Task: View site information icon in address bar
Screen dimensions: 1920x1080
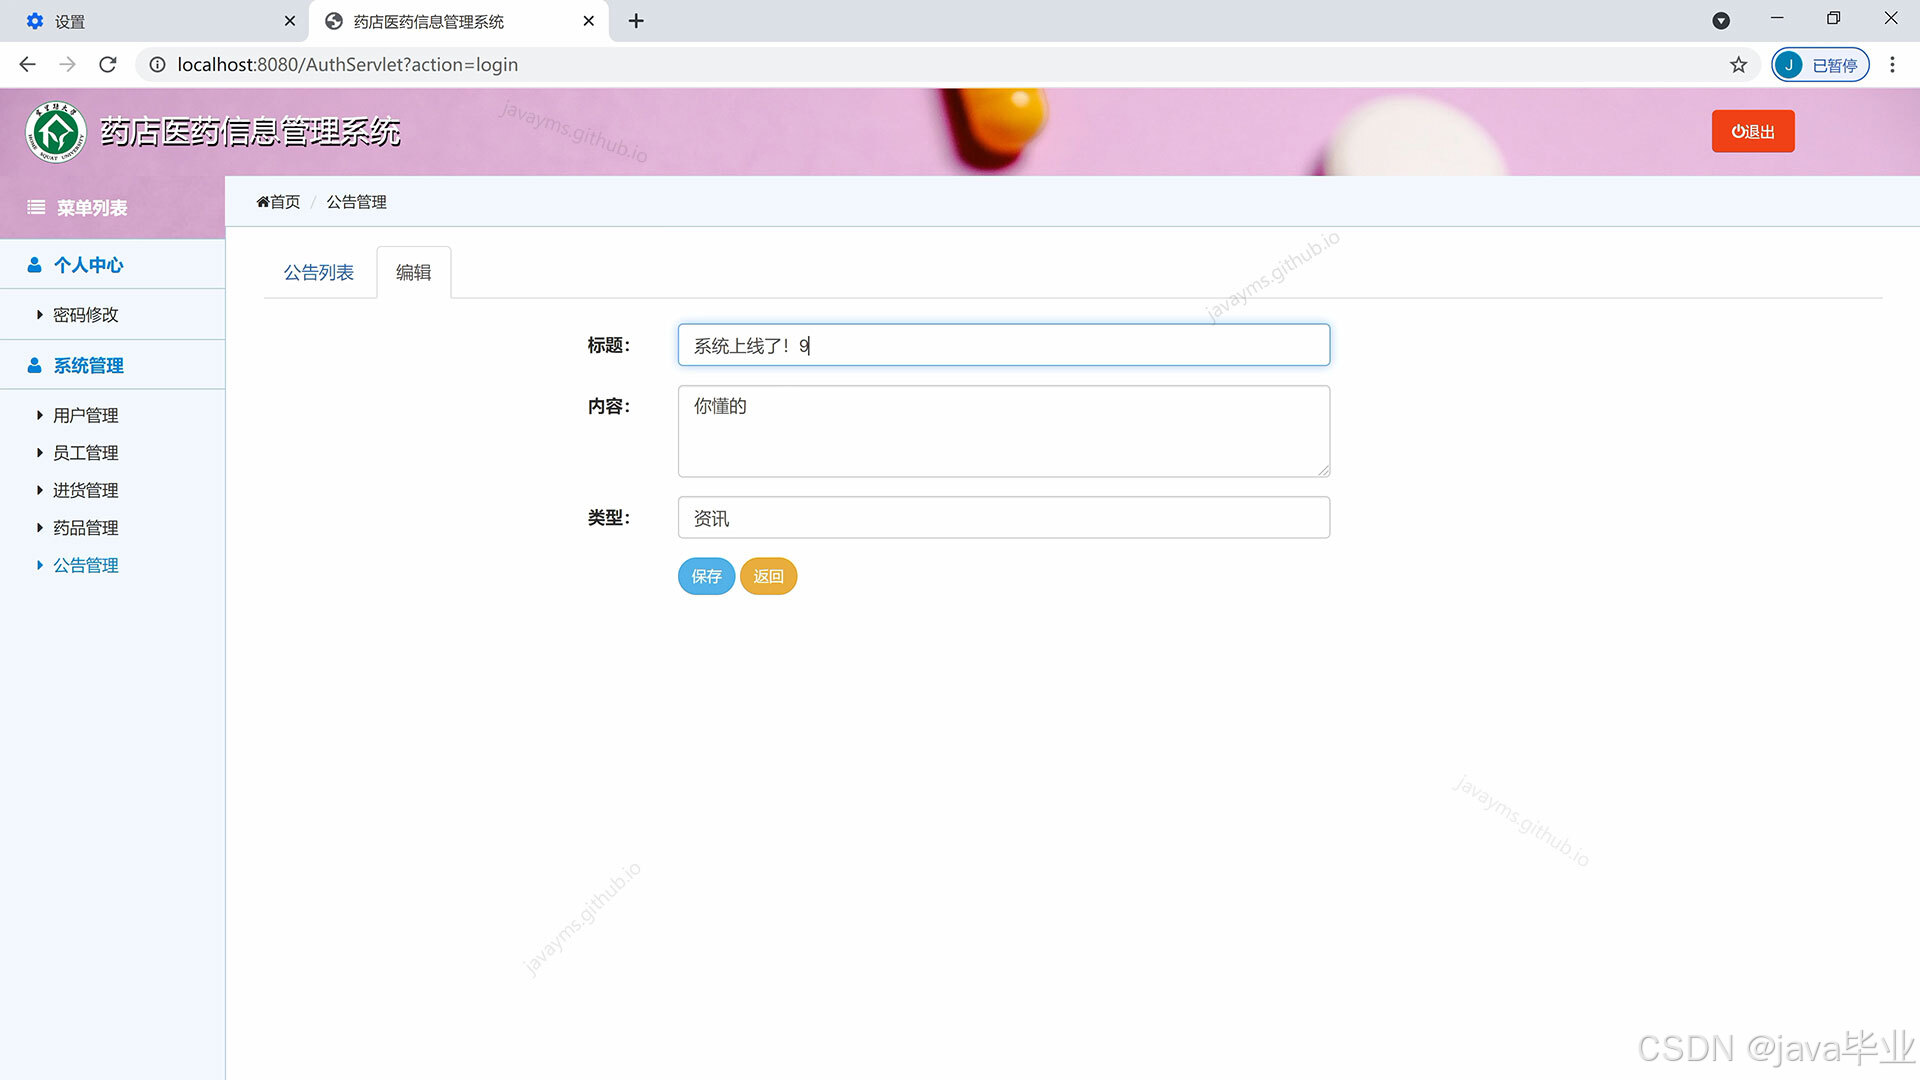Action: coord(157,65)
